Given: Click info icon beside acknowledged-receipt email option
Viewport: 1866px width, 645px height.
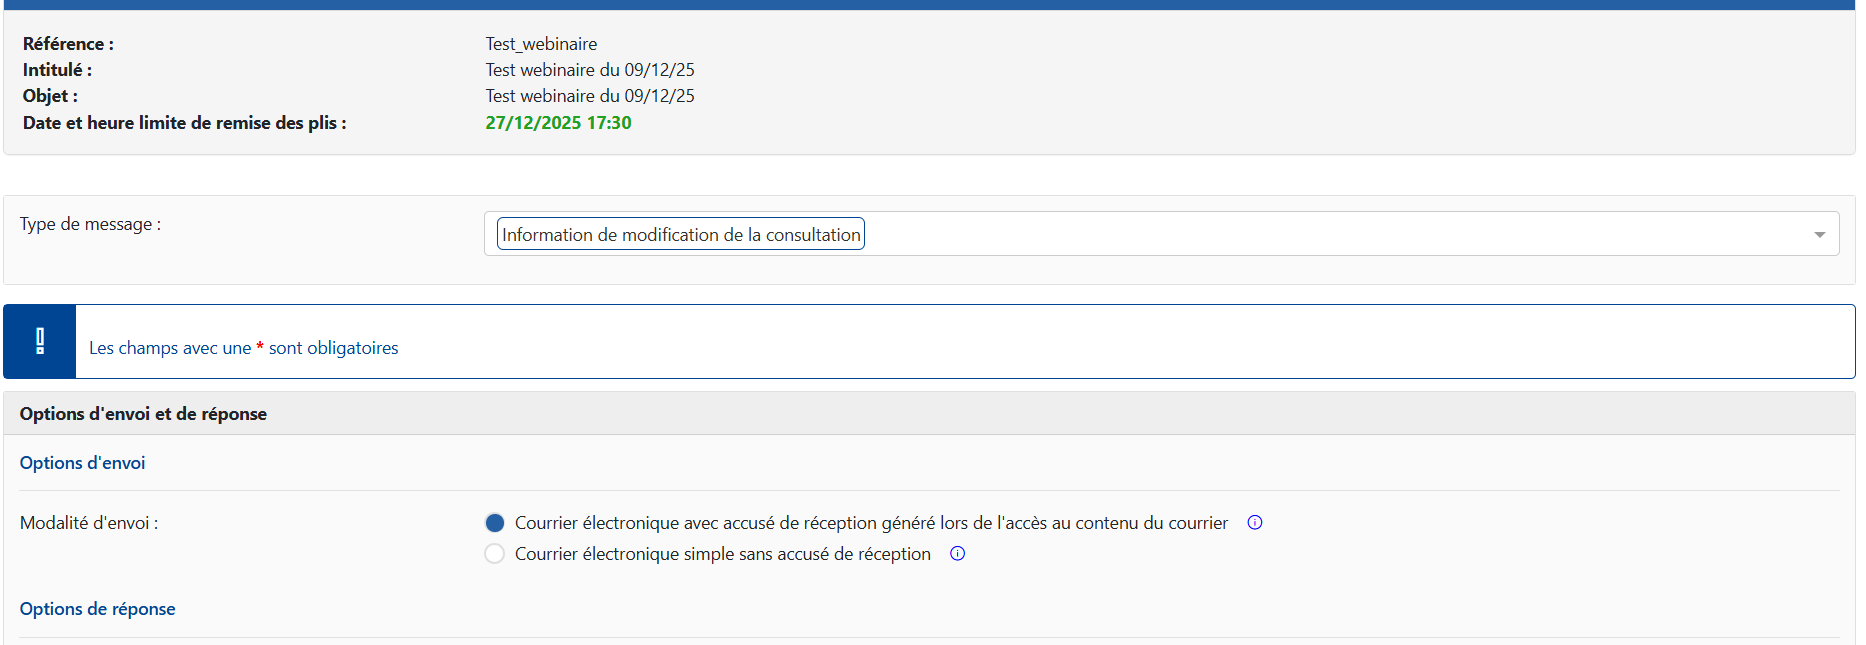Looking at the screenshot, I should pyautogui.click(x=1254, y=522).
